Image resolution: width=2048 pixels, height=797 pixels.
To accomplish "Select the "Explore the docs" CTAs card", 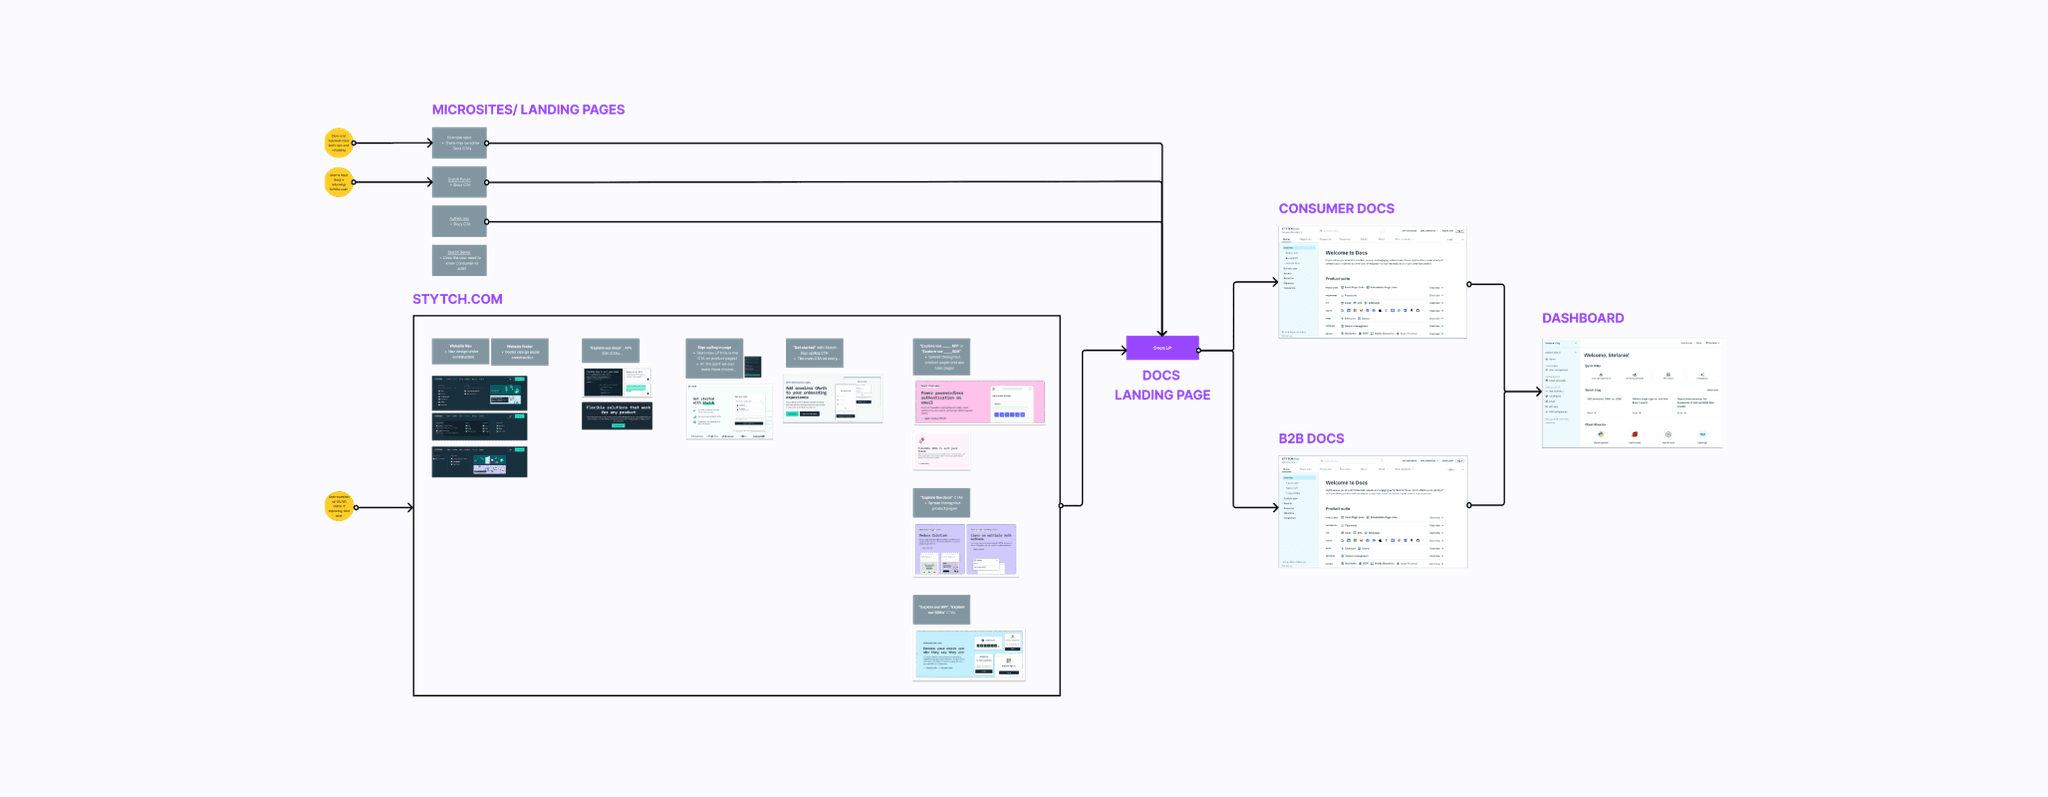I will (x=941, y=502).
